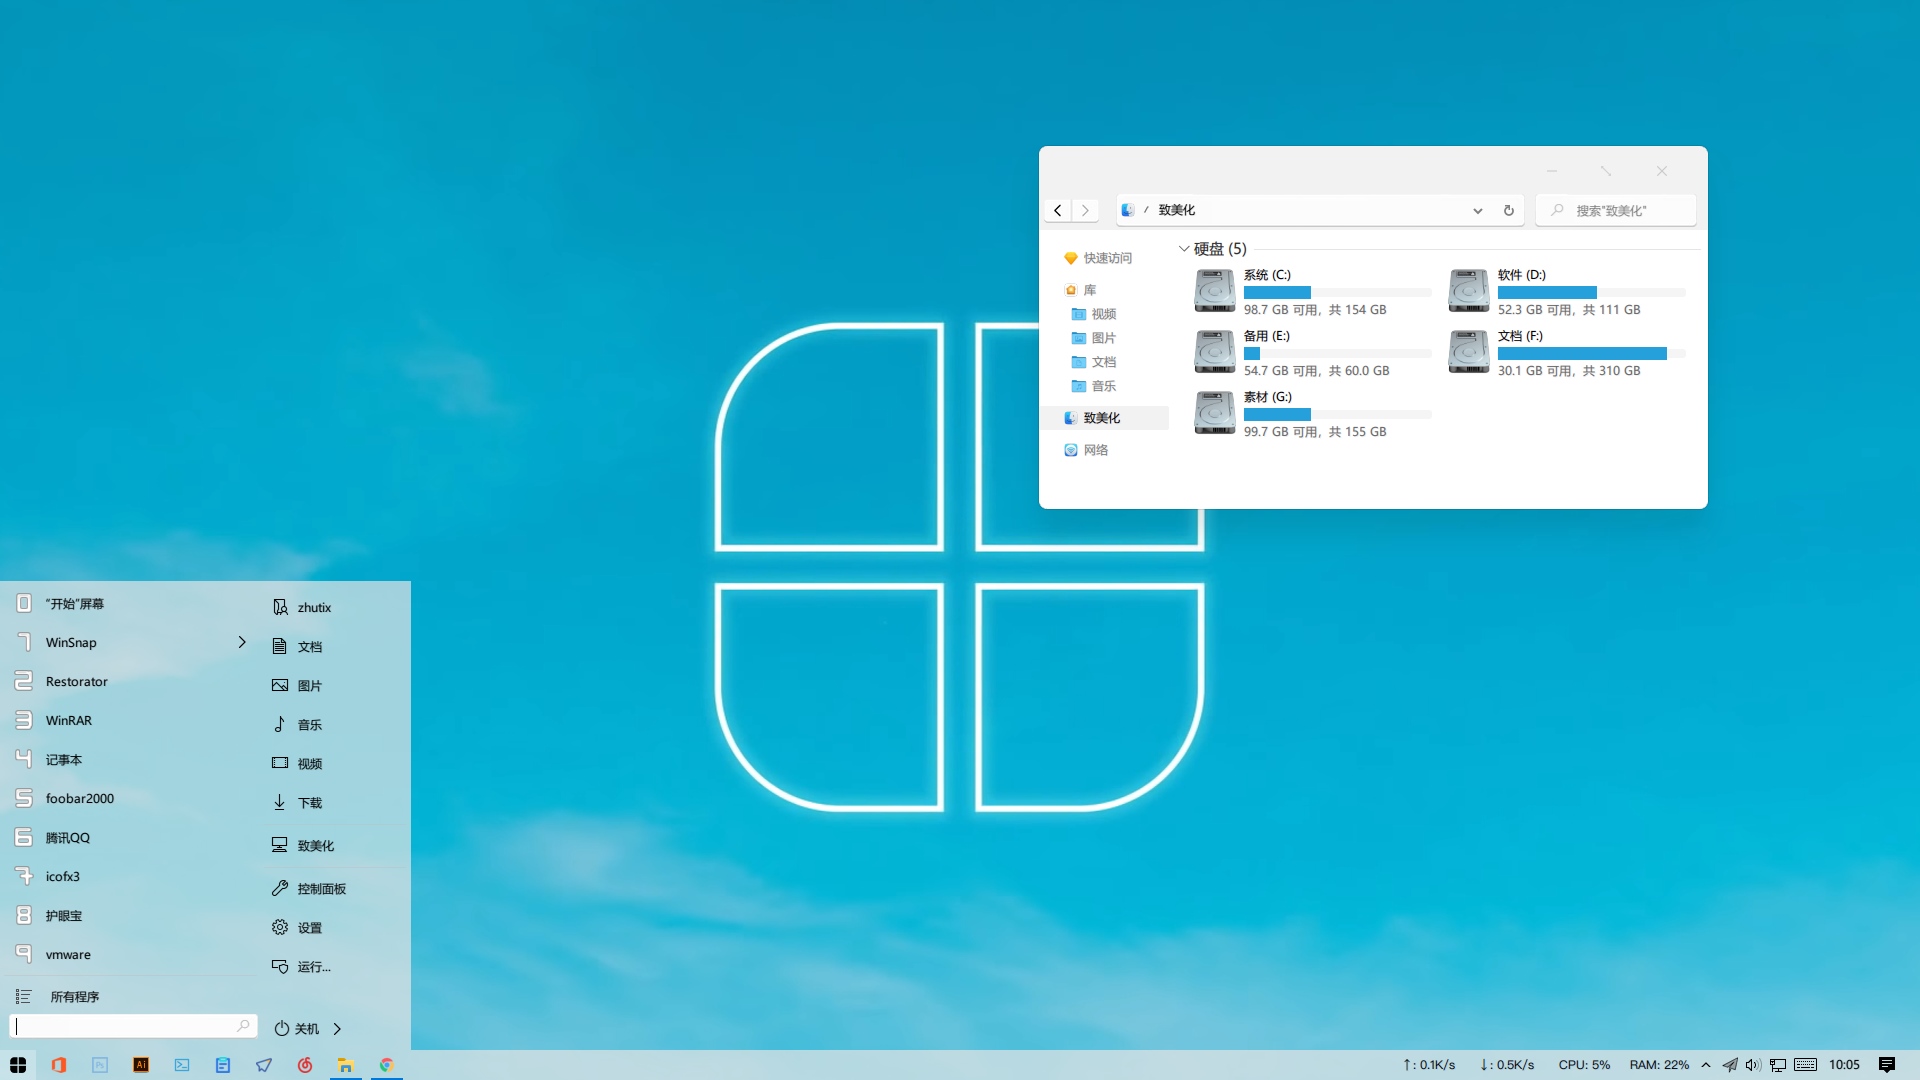Open the address bar history dropdown
The width and height of the screenshot is (1920, 1080).
[1477, 211]
